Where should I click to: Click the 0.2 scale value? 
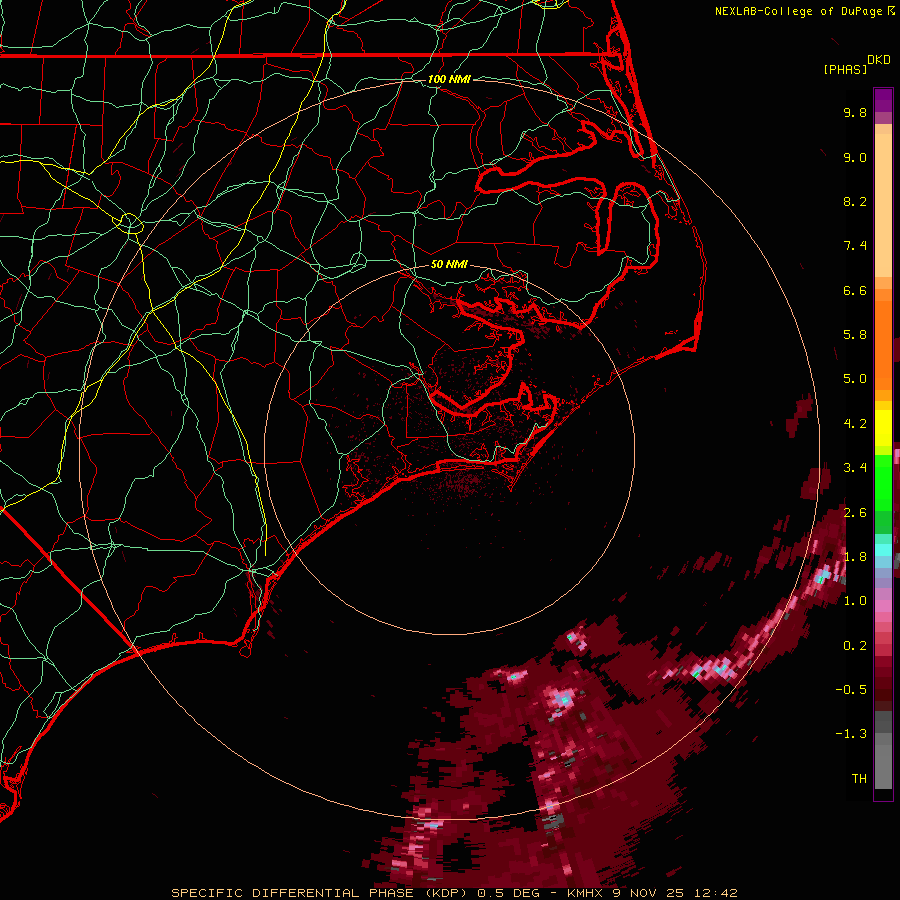pyautogui.click(x=855, y=645)
